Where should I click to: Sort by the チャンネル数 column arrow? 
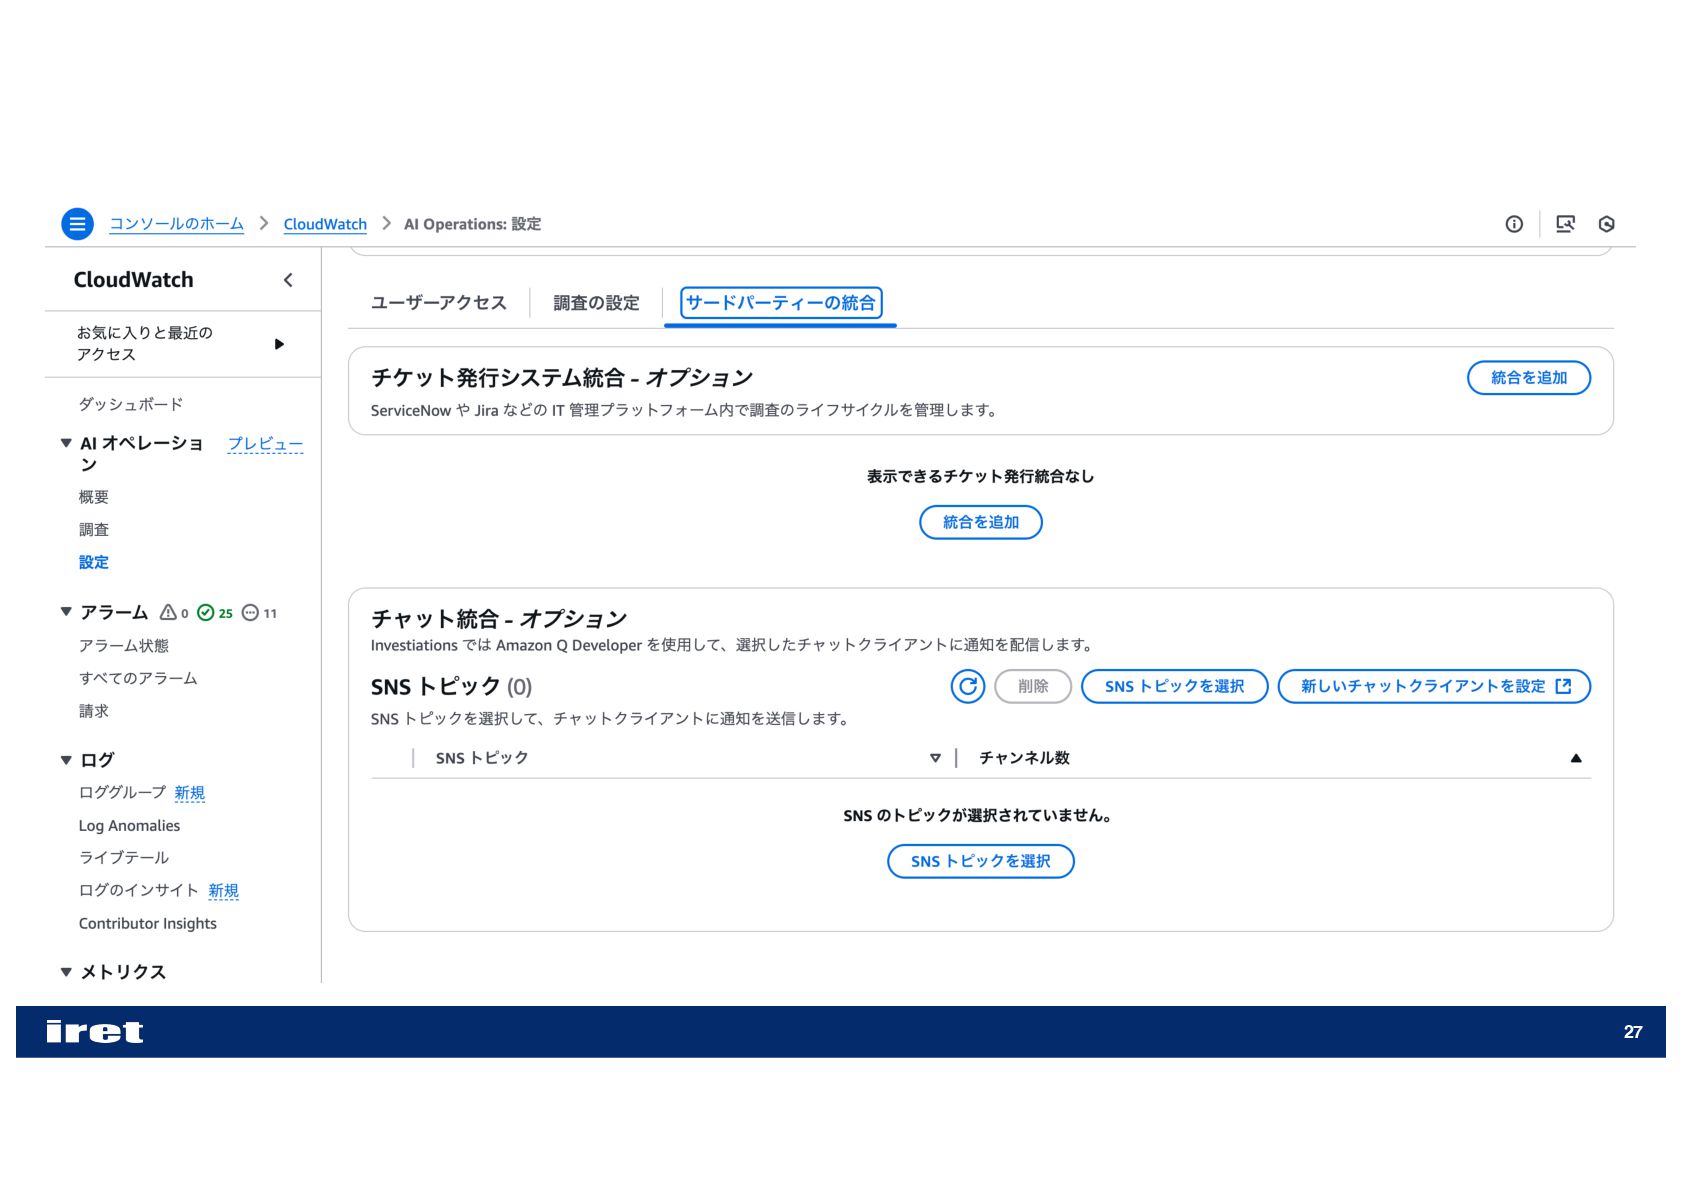click(1576, 758)
